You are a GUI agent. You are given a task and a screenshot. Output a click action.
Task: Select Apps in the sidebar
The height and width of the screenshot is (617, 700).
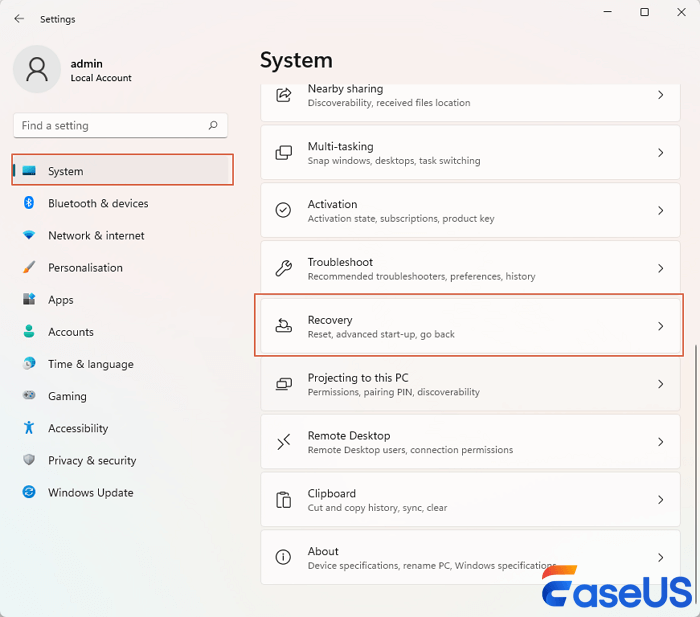point(61,300)
